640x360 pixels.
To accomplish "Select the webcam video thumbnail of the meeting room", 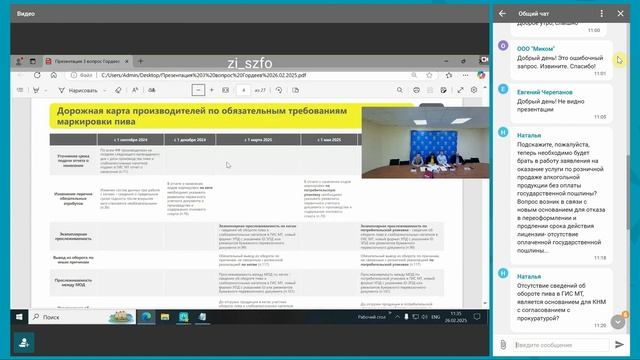I will click(x=425, y=143).
